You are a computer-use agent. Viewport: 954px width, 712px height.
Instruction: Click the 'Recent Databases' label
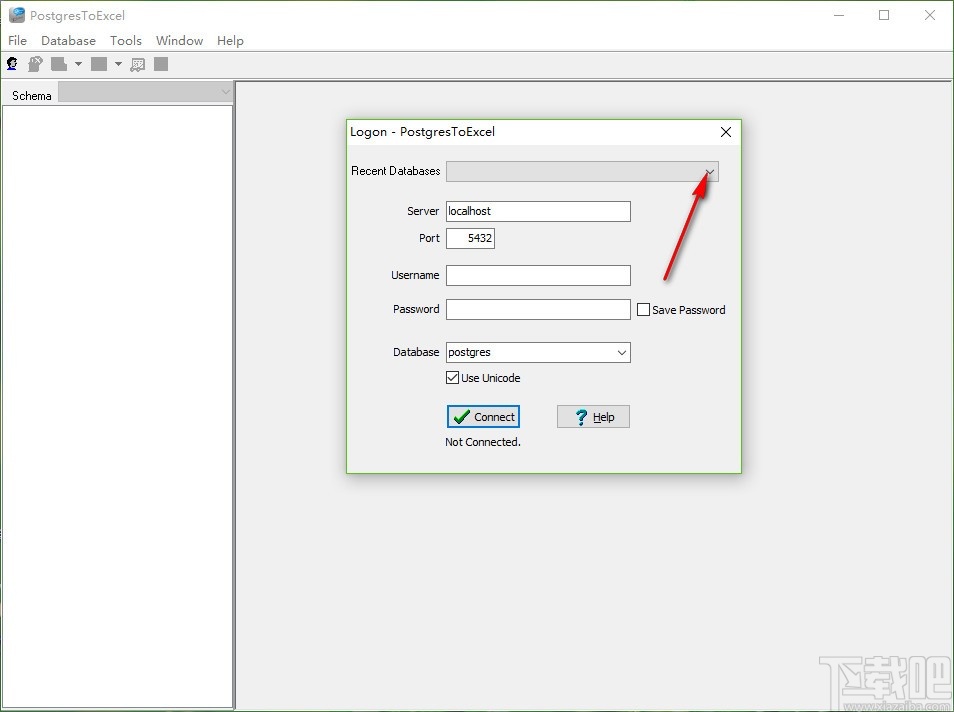(395, 171)
